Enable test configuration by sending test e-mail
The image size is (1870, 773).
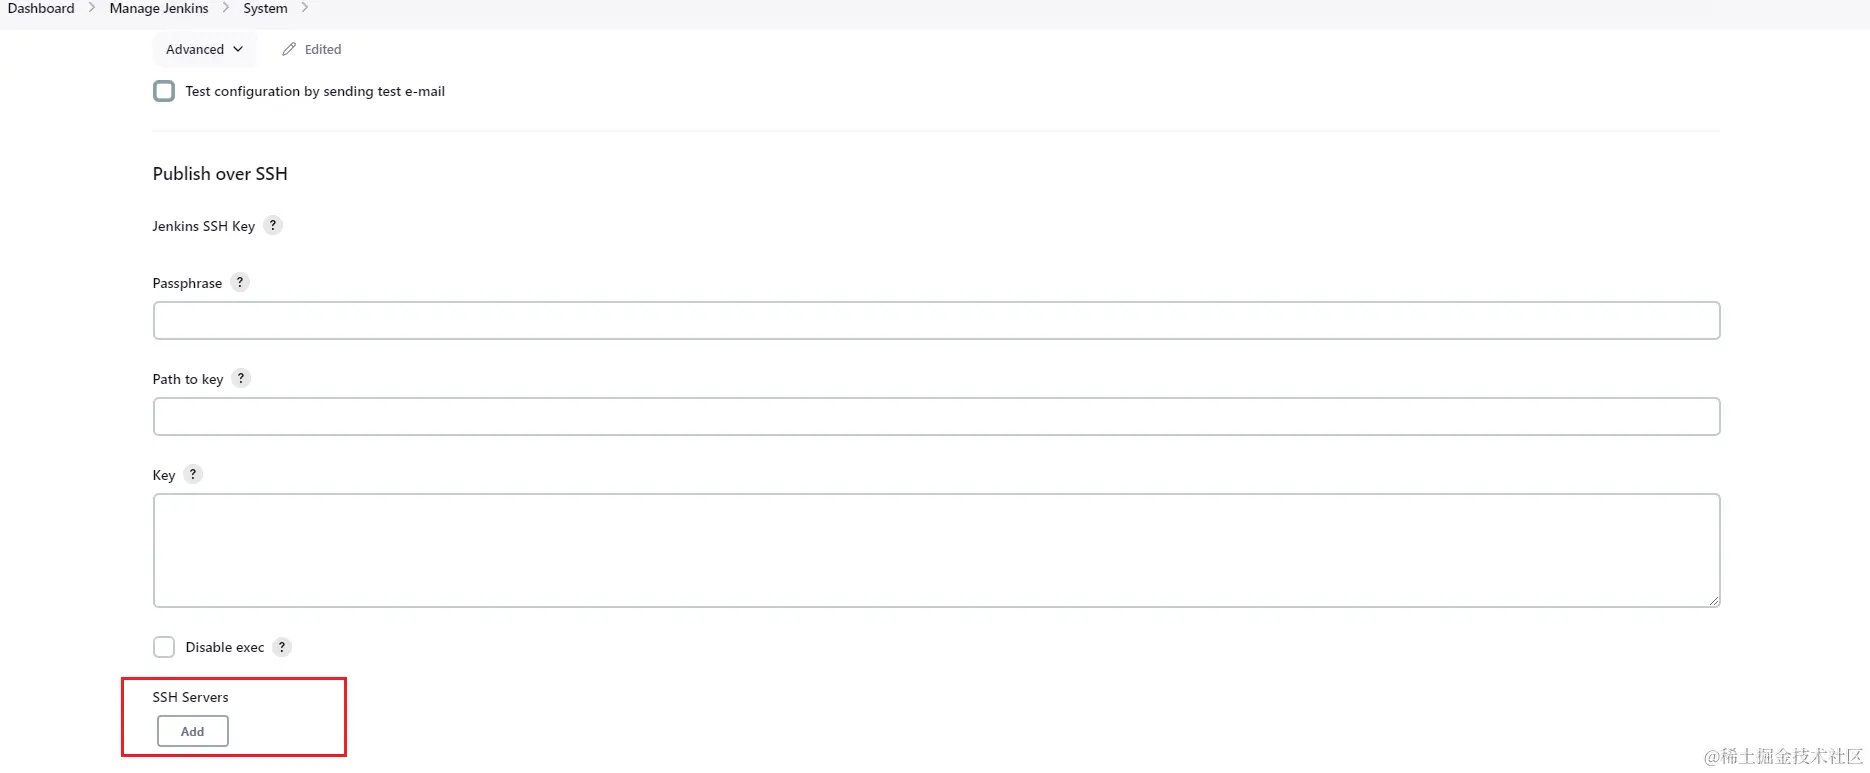point(164,91)
